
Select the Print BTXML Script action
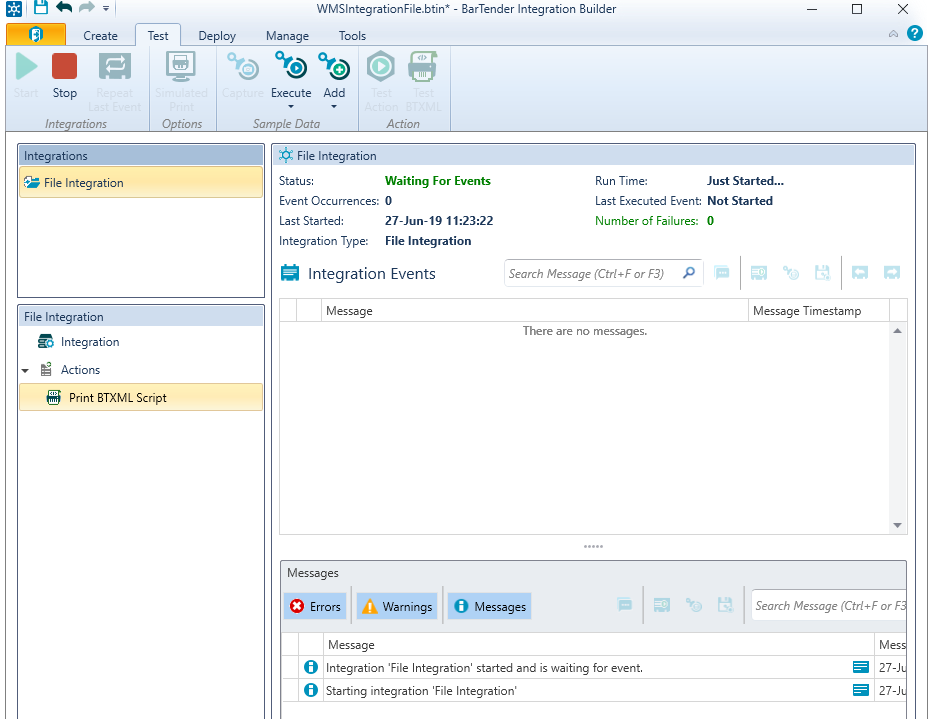[x=141, y=397]
